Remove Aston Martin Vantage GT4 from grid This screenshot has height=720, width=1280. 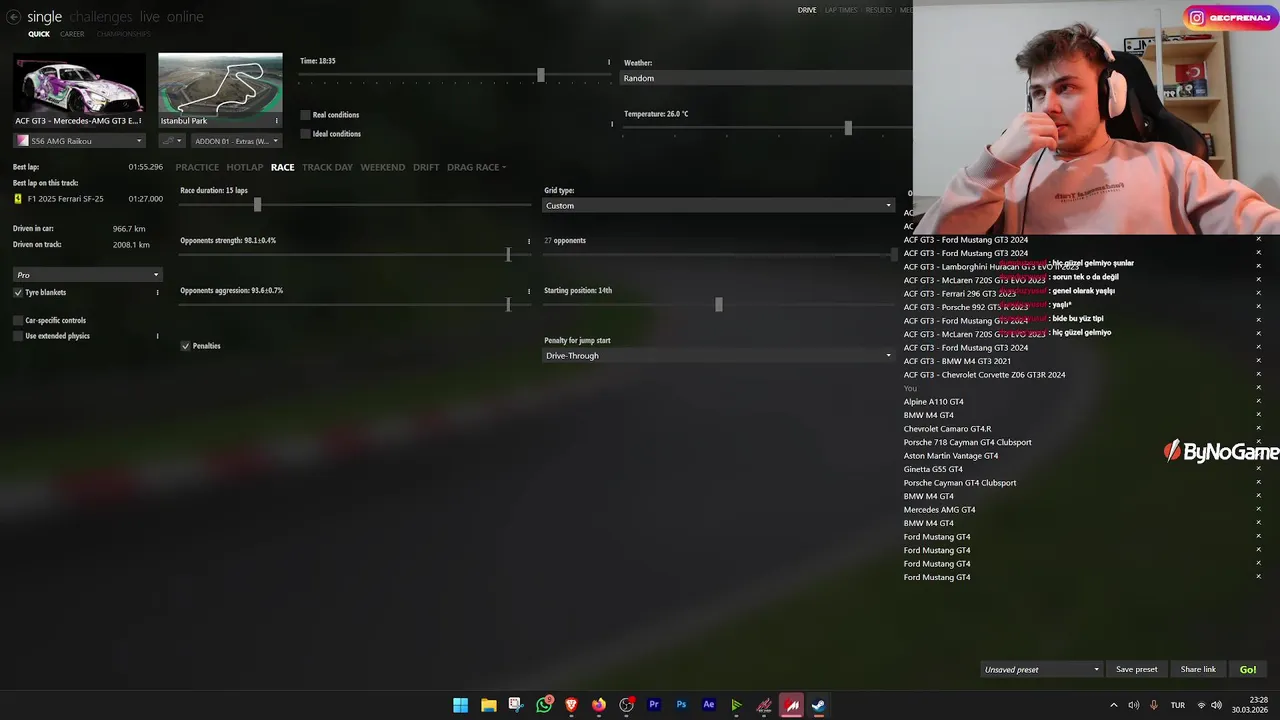[1259, 456]
